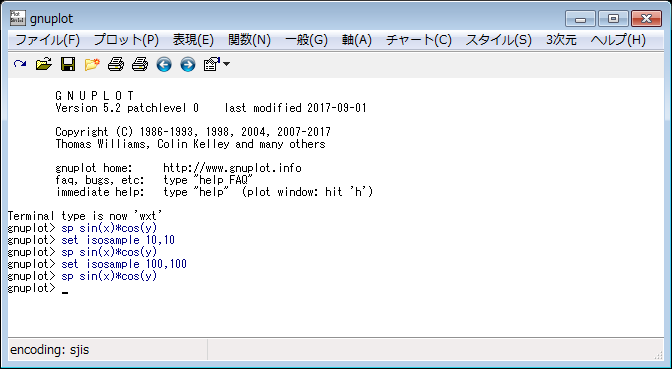Open the 軸(A) menu

point(357,40)
